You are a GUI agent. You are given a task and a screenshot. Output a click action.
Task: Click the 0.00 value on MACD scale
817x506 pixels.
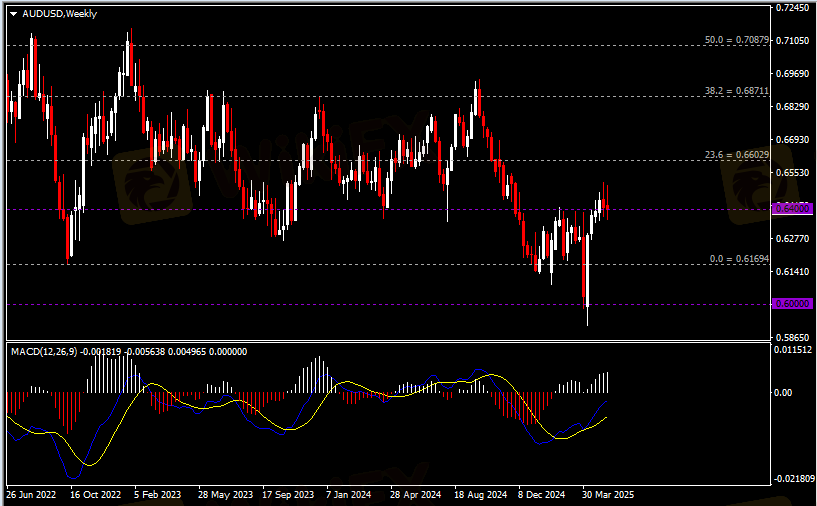pos(783,393)
